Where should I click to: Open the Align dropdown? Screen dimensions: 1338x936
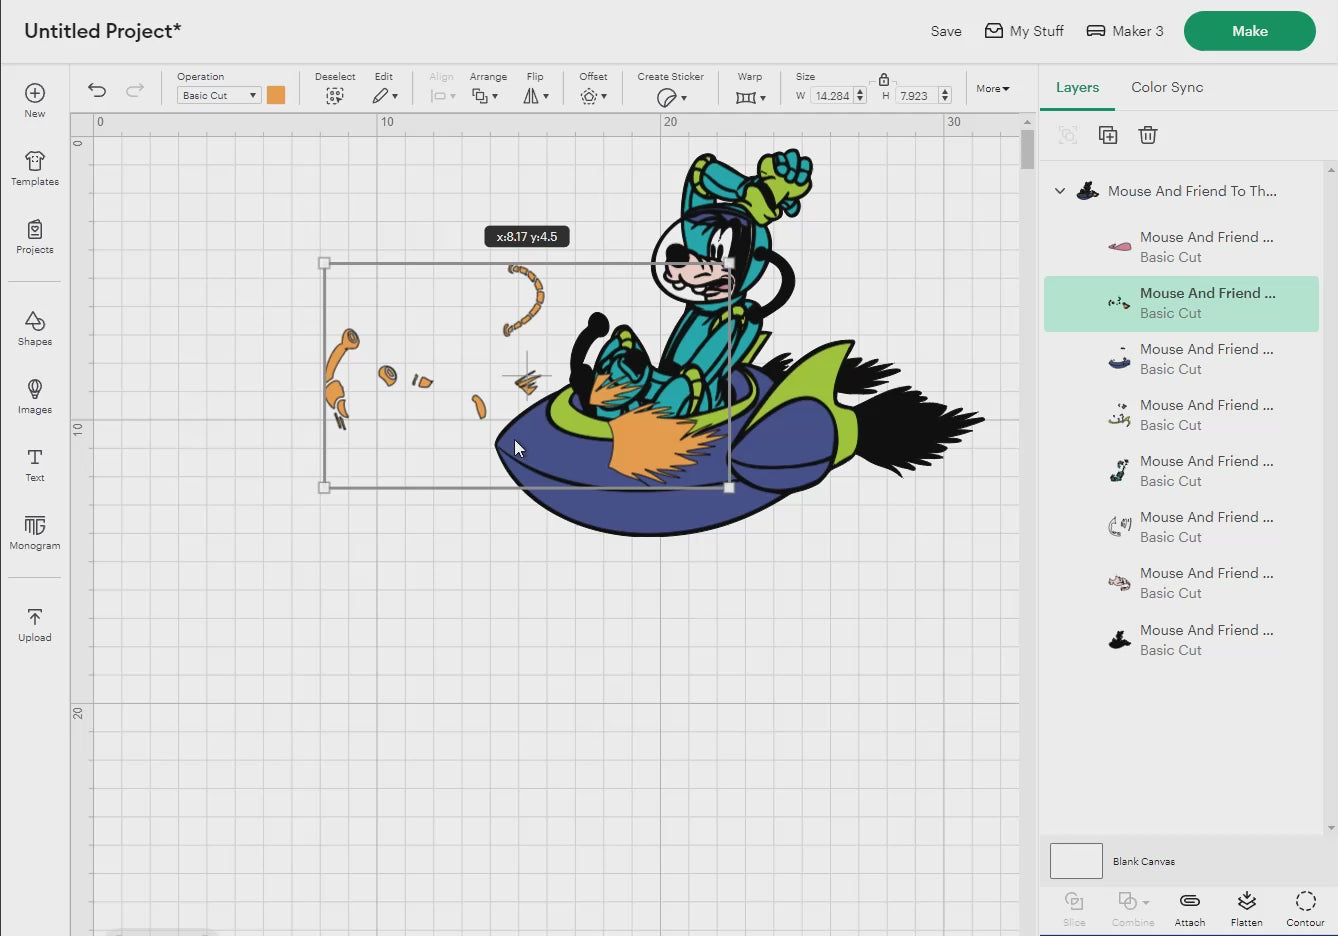click(x=442, y=96)
